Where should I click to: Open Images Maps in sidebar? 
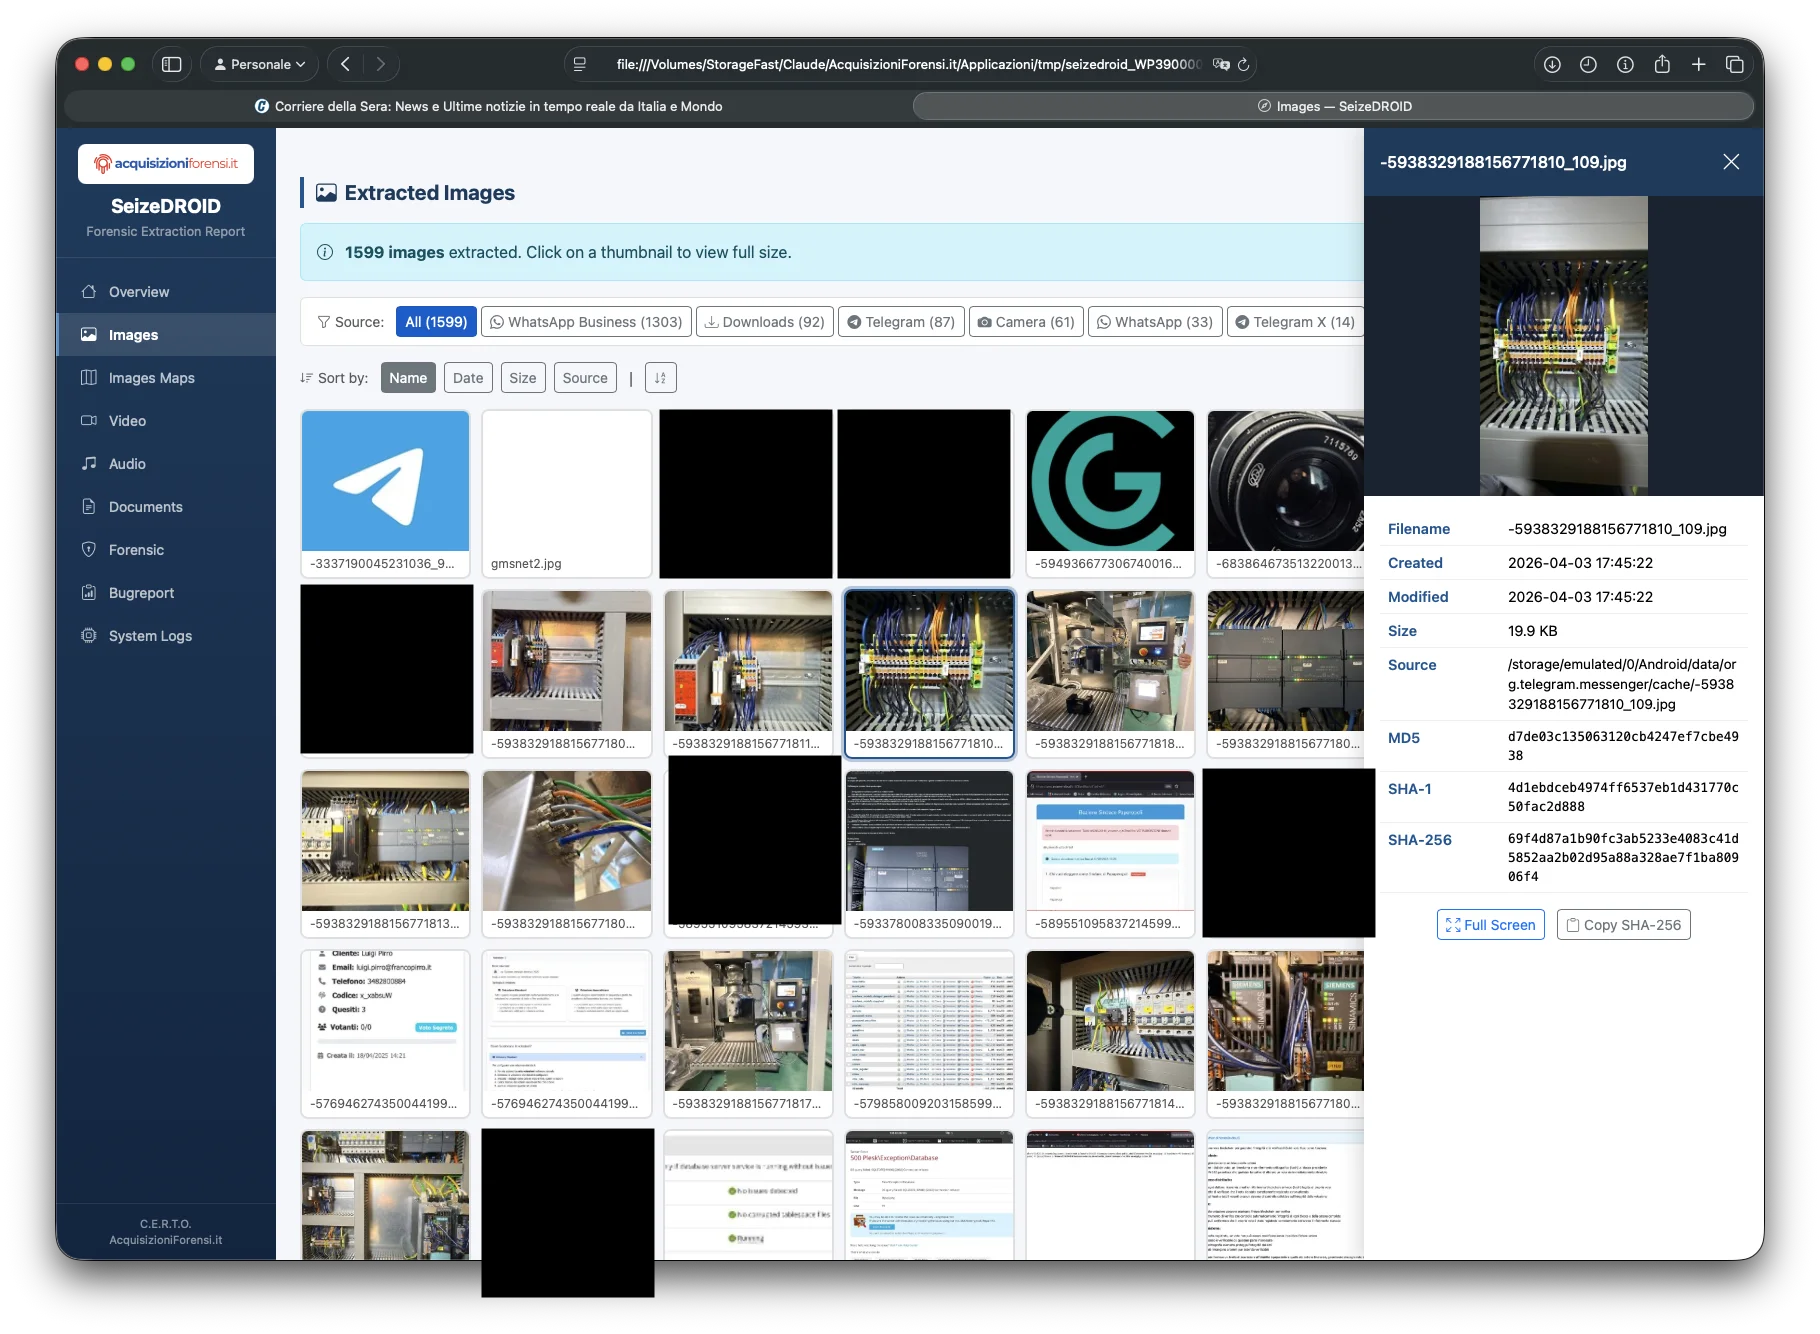pyautogui.click(x=151, y=378)
